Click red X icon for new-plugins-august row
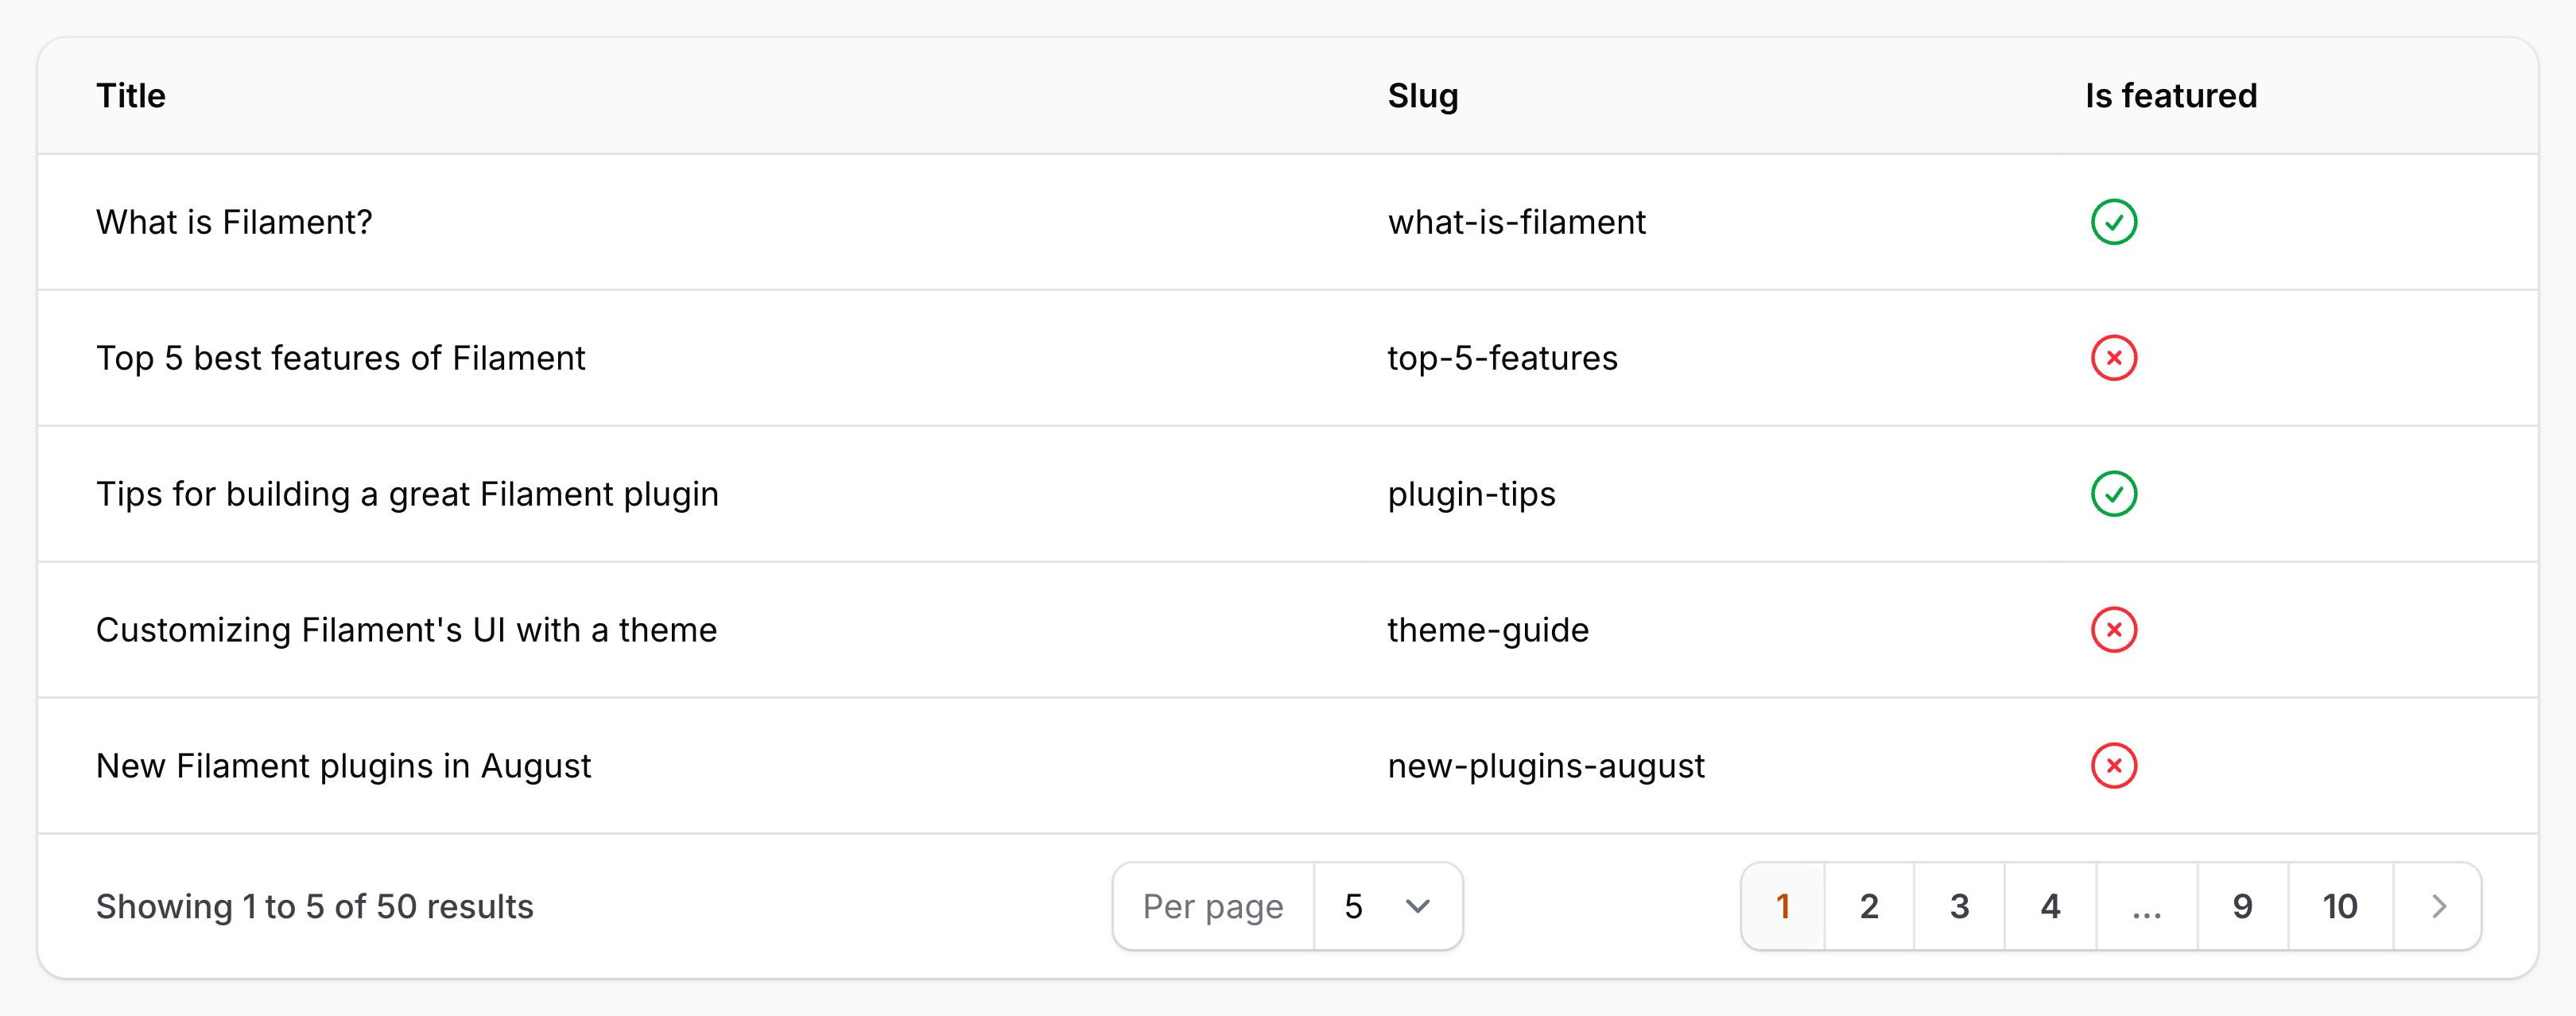This screenshot has width=2576, height=1016. [2113, 766]
